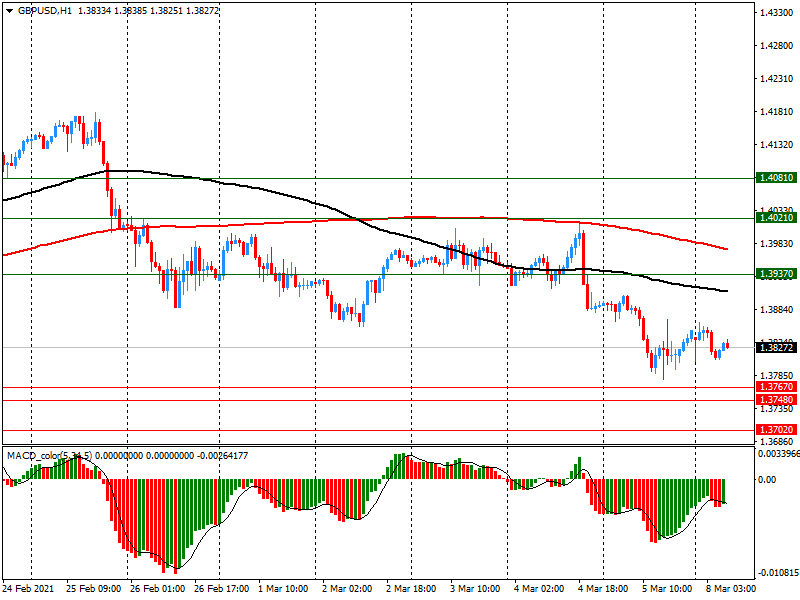Click the red 1.37020 price label

(x=776, y=430)
